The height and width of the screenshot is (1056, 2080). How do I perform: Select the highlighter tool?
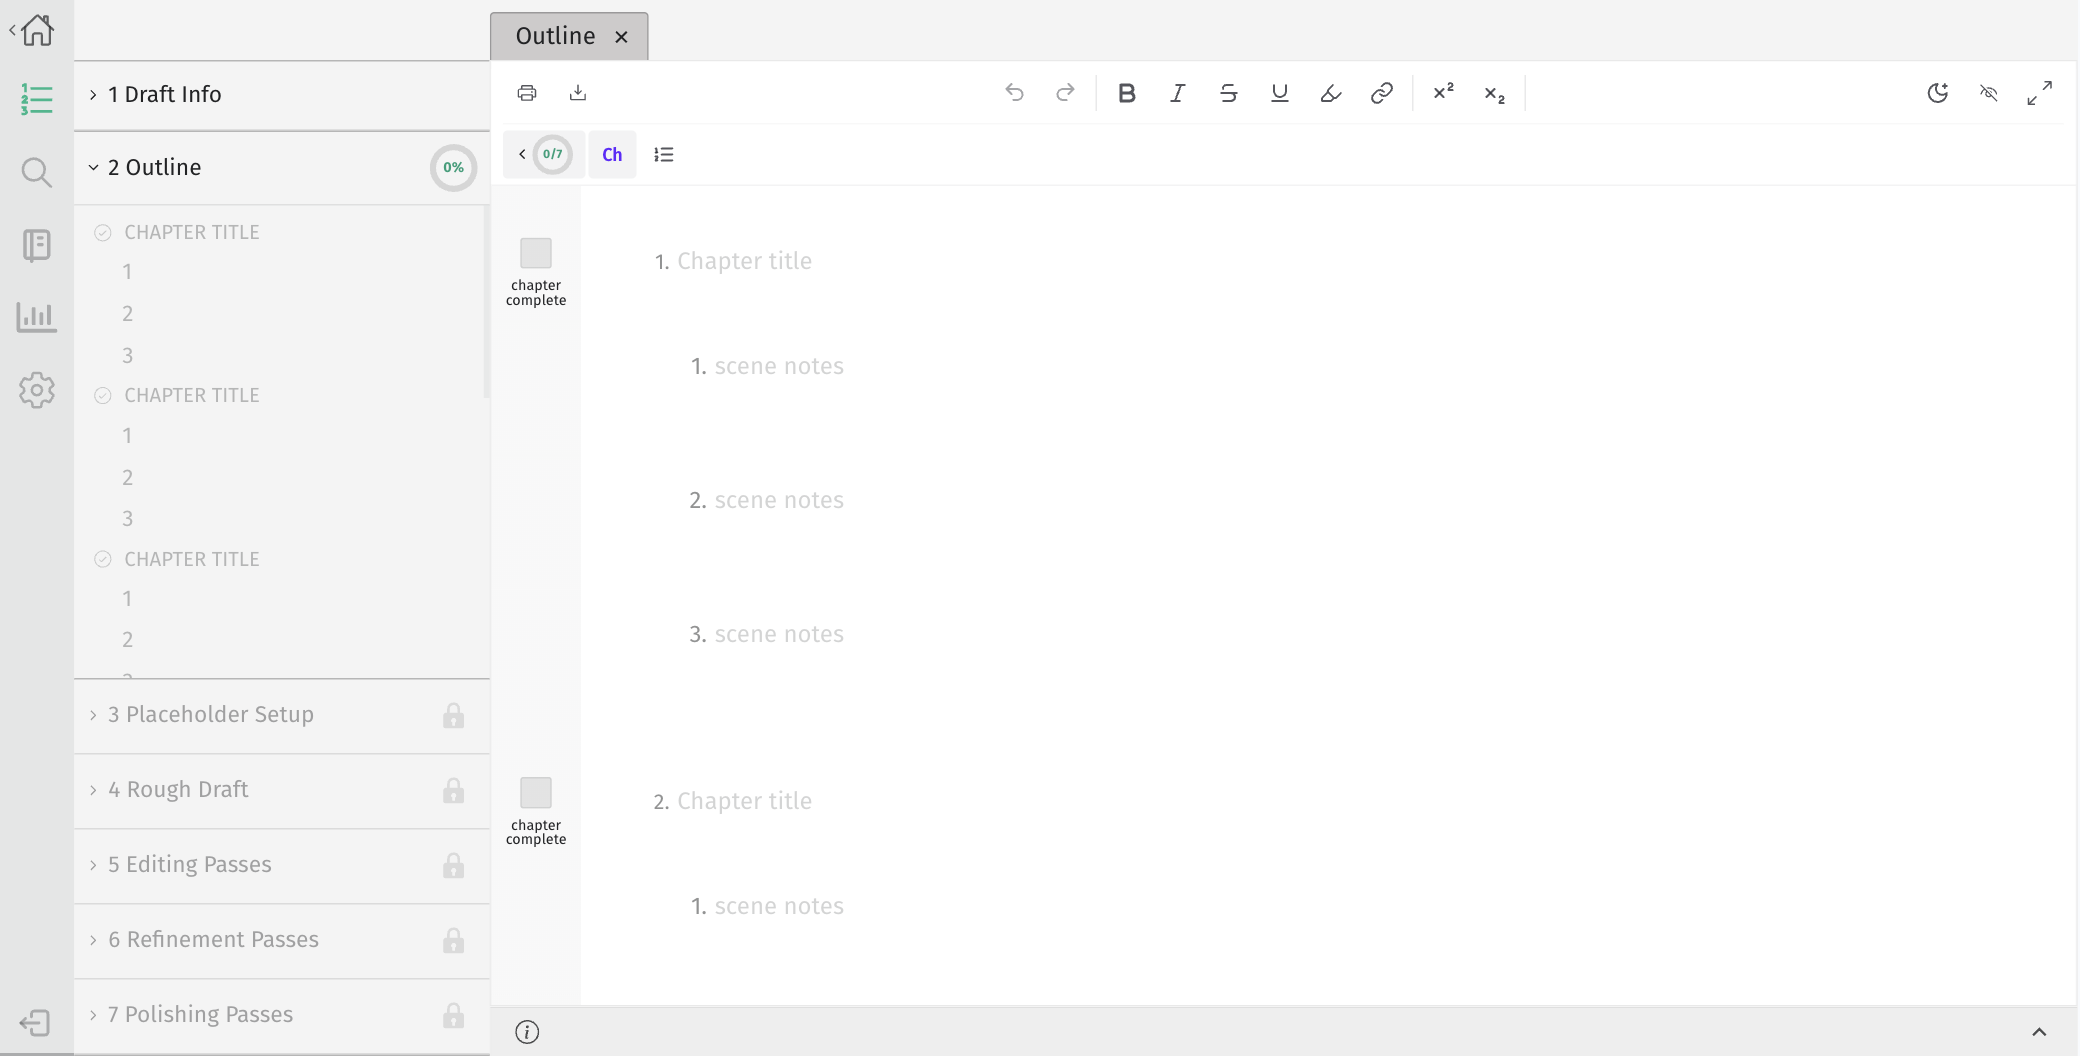pos(1331,93)
